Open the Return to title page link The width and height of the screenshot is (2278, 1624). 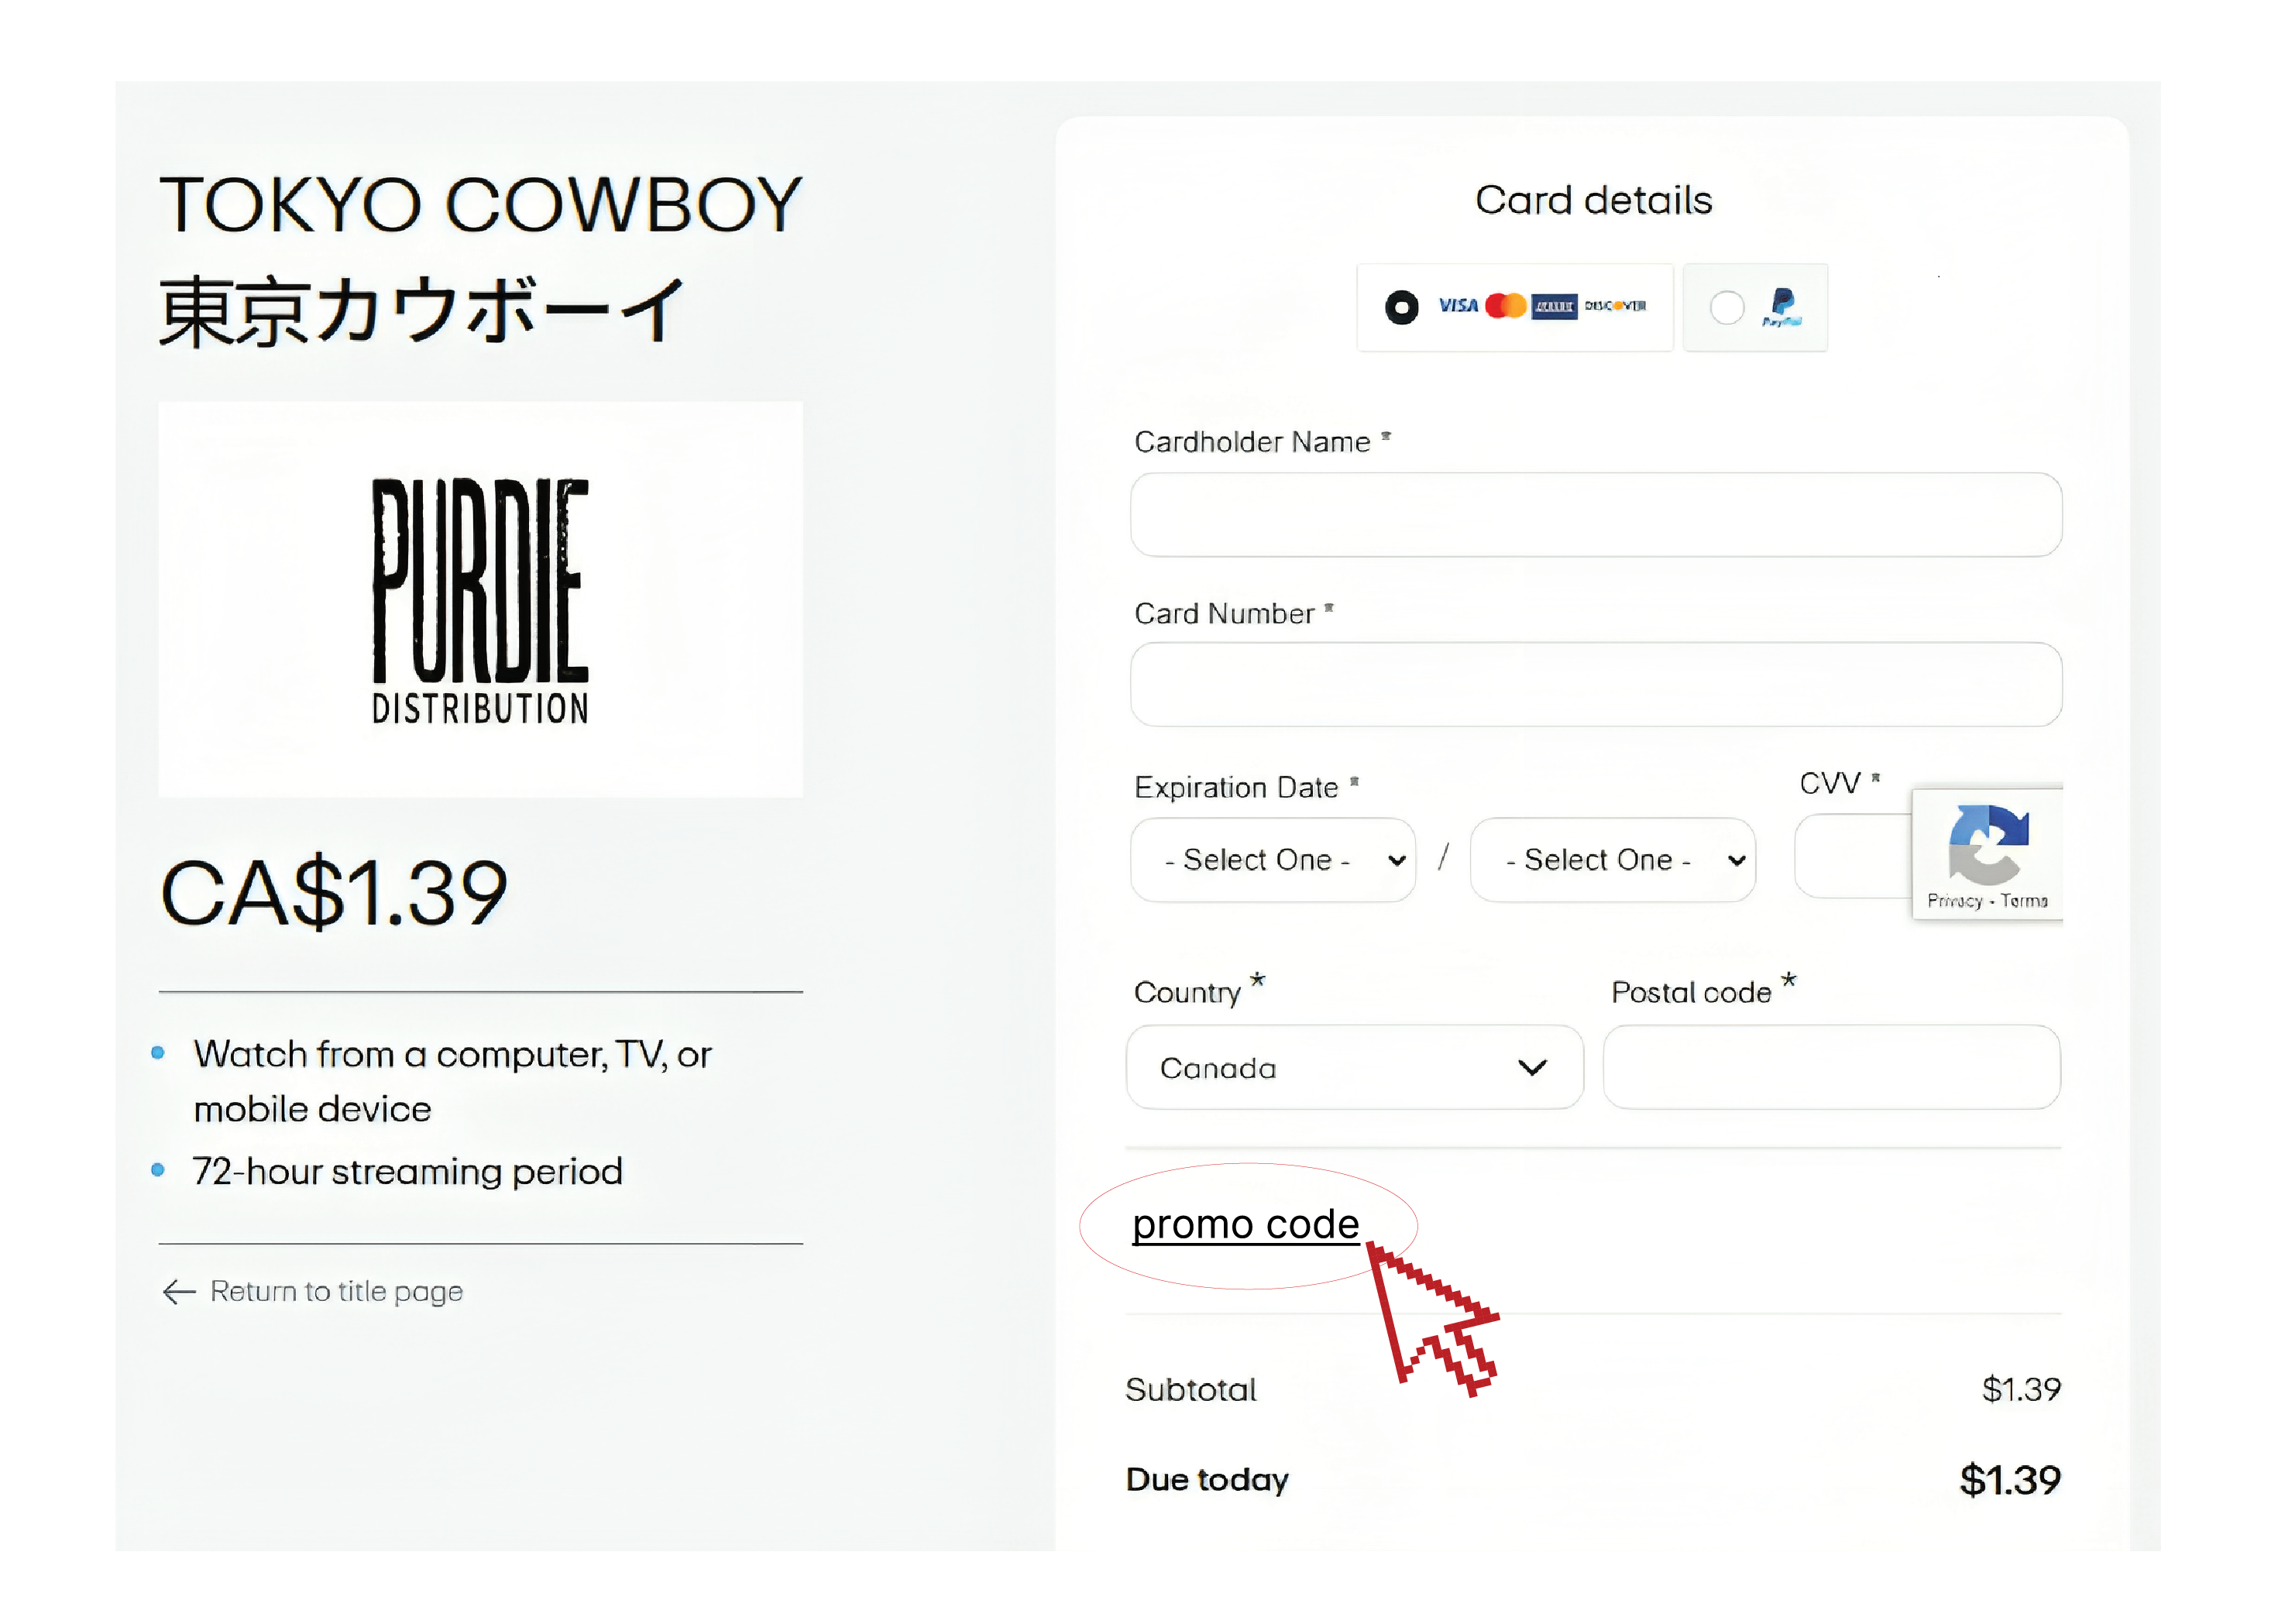tap(336, 1292)
